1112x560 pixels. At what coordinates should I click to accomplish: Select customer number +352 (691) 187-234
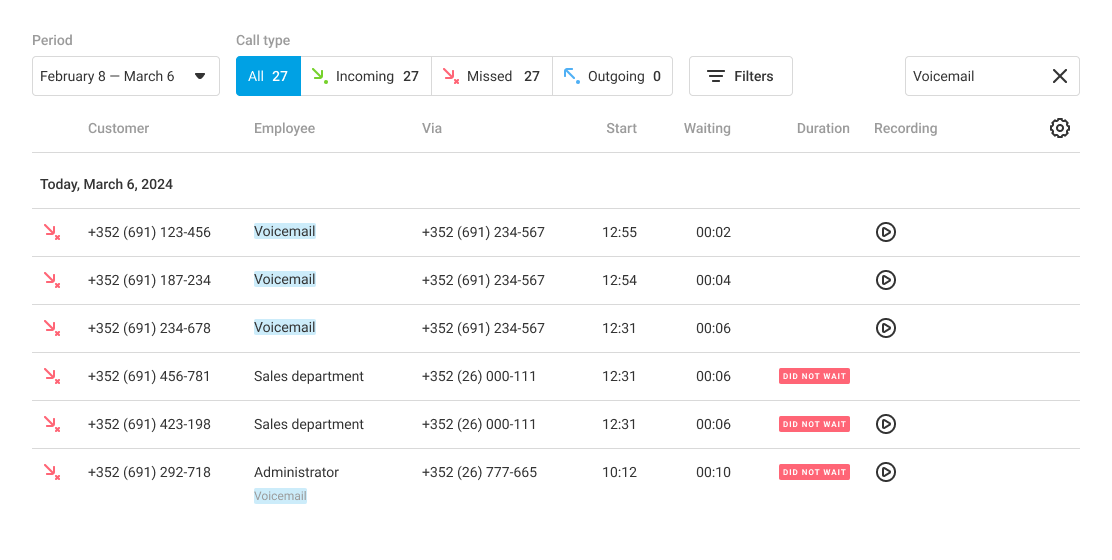[x=149, y=280]
